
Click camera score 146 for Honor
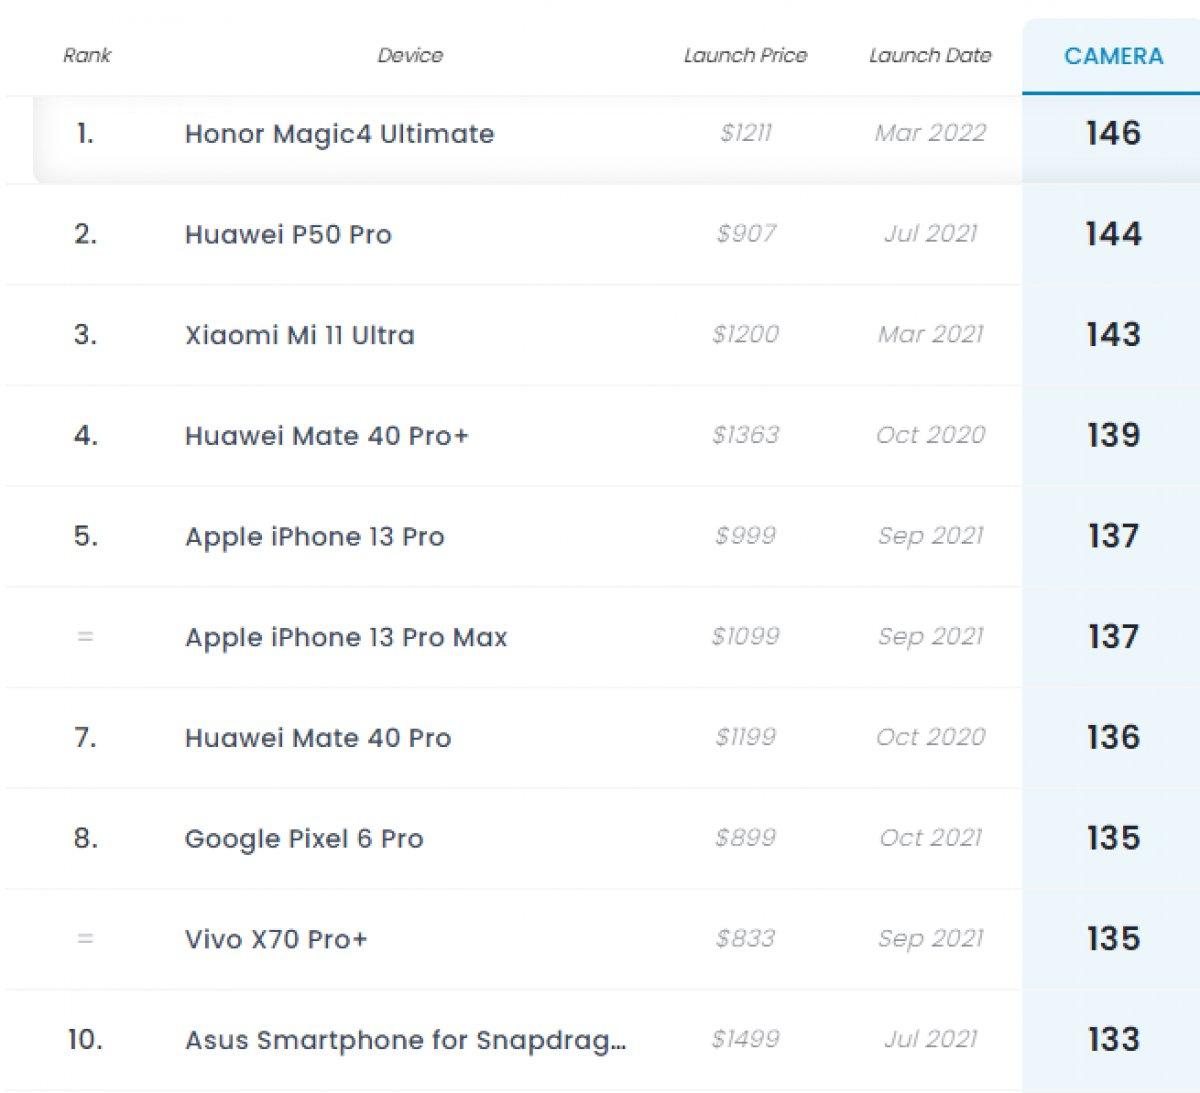[x=1113, y=133]
